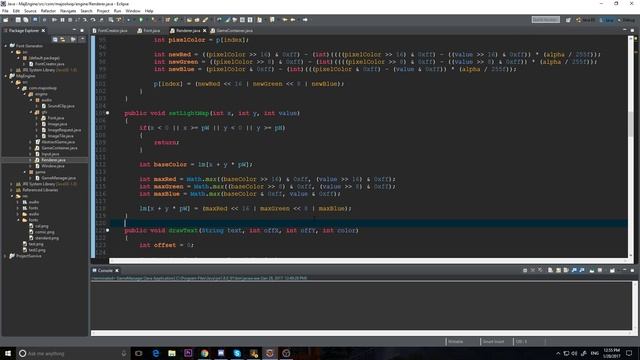Switch to the Debug perspective
This screenshot has width=640, height=360.
click(x=626, y=20)
